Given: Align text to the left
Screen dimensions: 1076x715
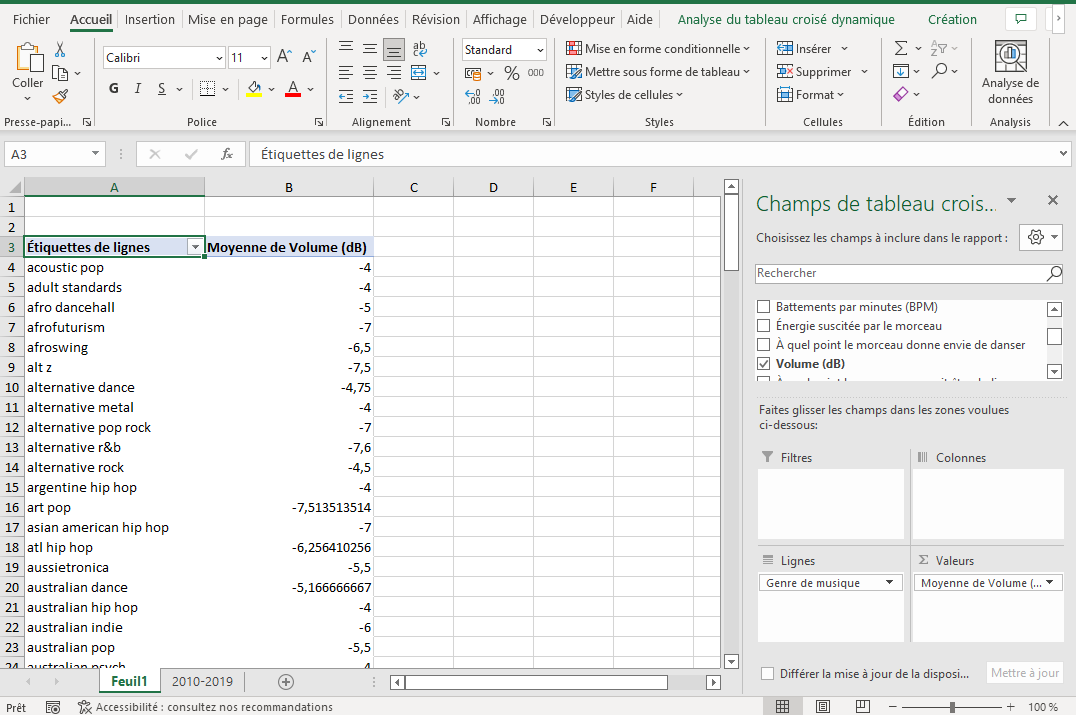Looking at the screenshot, I should click(346, 72).
